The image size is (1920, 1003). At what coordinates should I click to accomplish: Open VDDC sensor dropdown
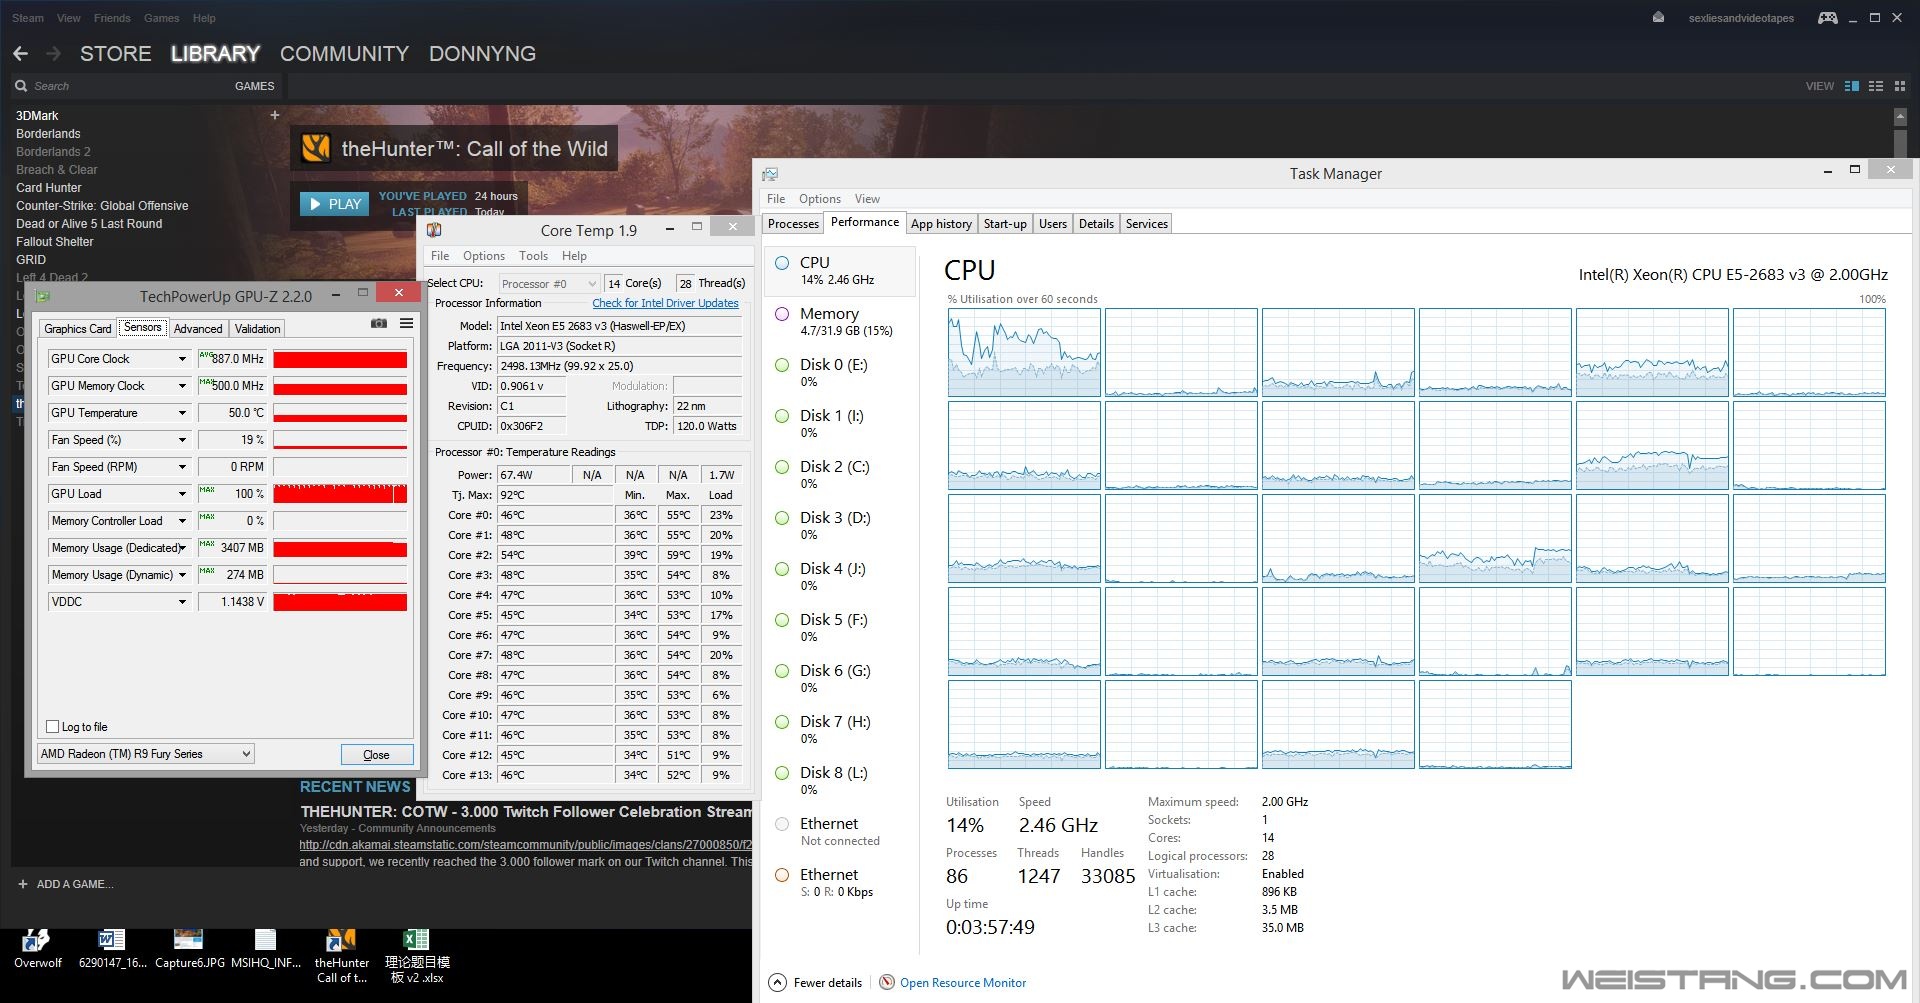182,602
